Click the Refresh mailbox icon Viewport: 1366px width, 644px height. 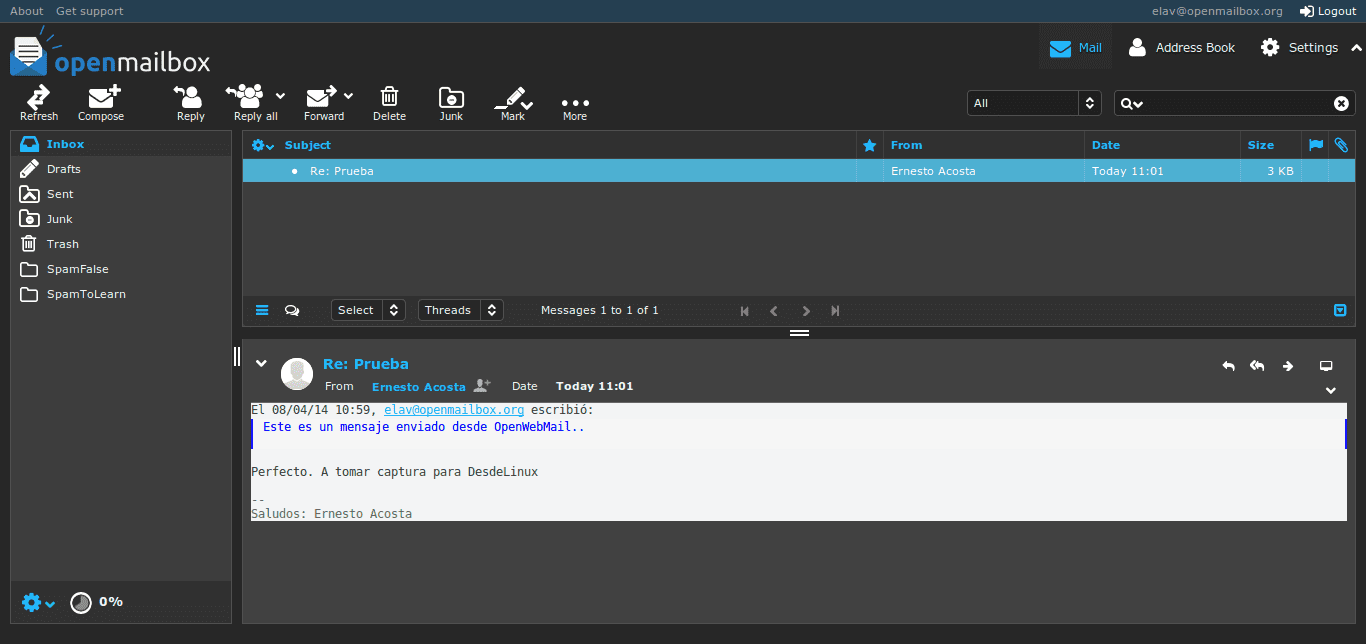[39, 103]
